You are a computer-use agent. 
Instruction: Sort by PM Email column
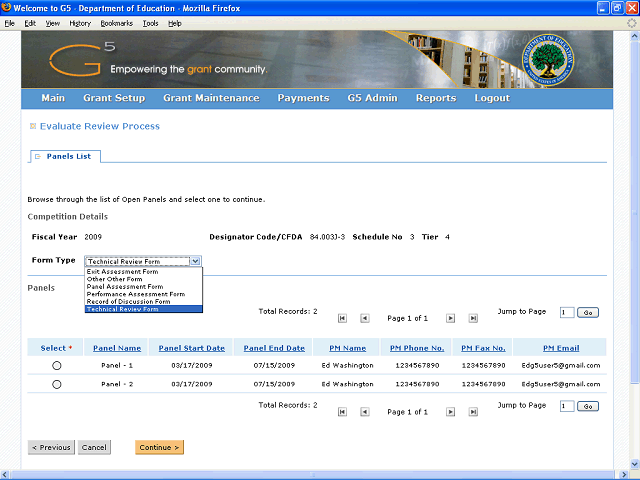tap(561, 348)
